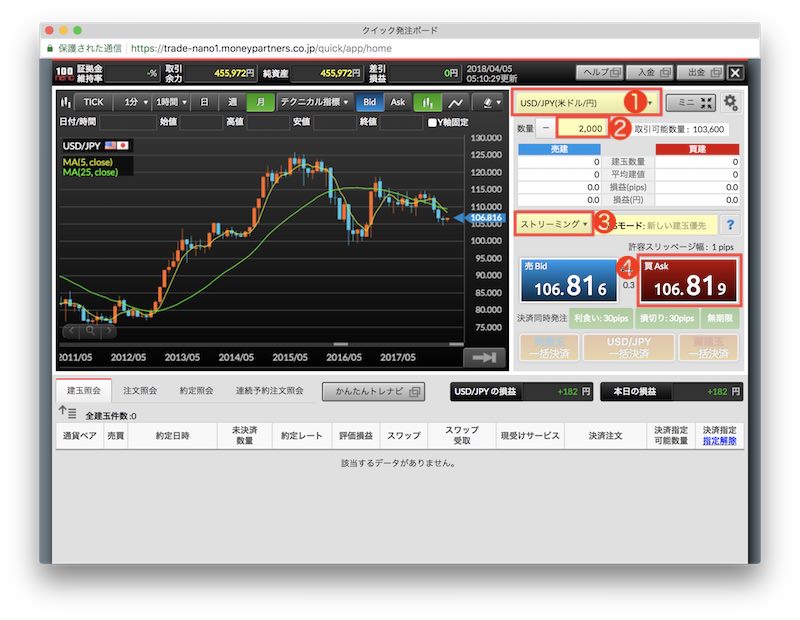Expand テクニカル指標 indicators dropdown
800x620 pixels.
[314, 102]
